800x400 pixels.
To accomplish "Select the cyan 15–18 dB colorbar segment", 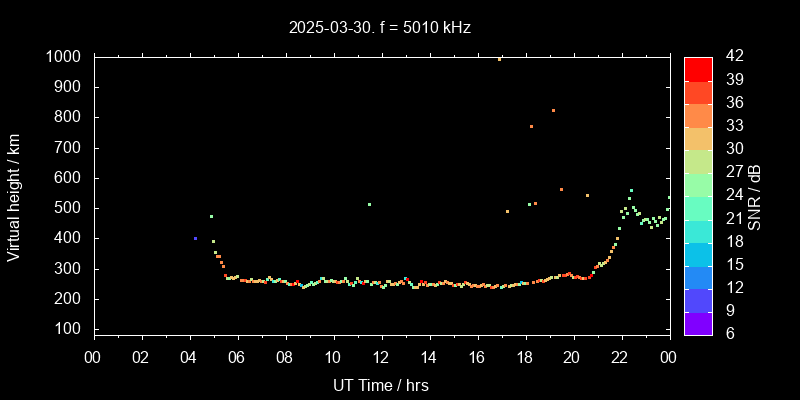I will tap(698, 253).
